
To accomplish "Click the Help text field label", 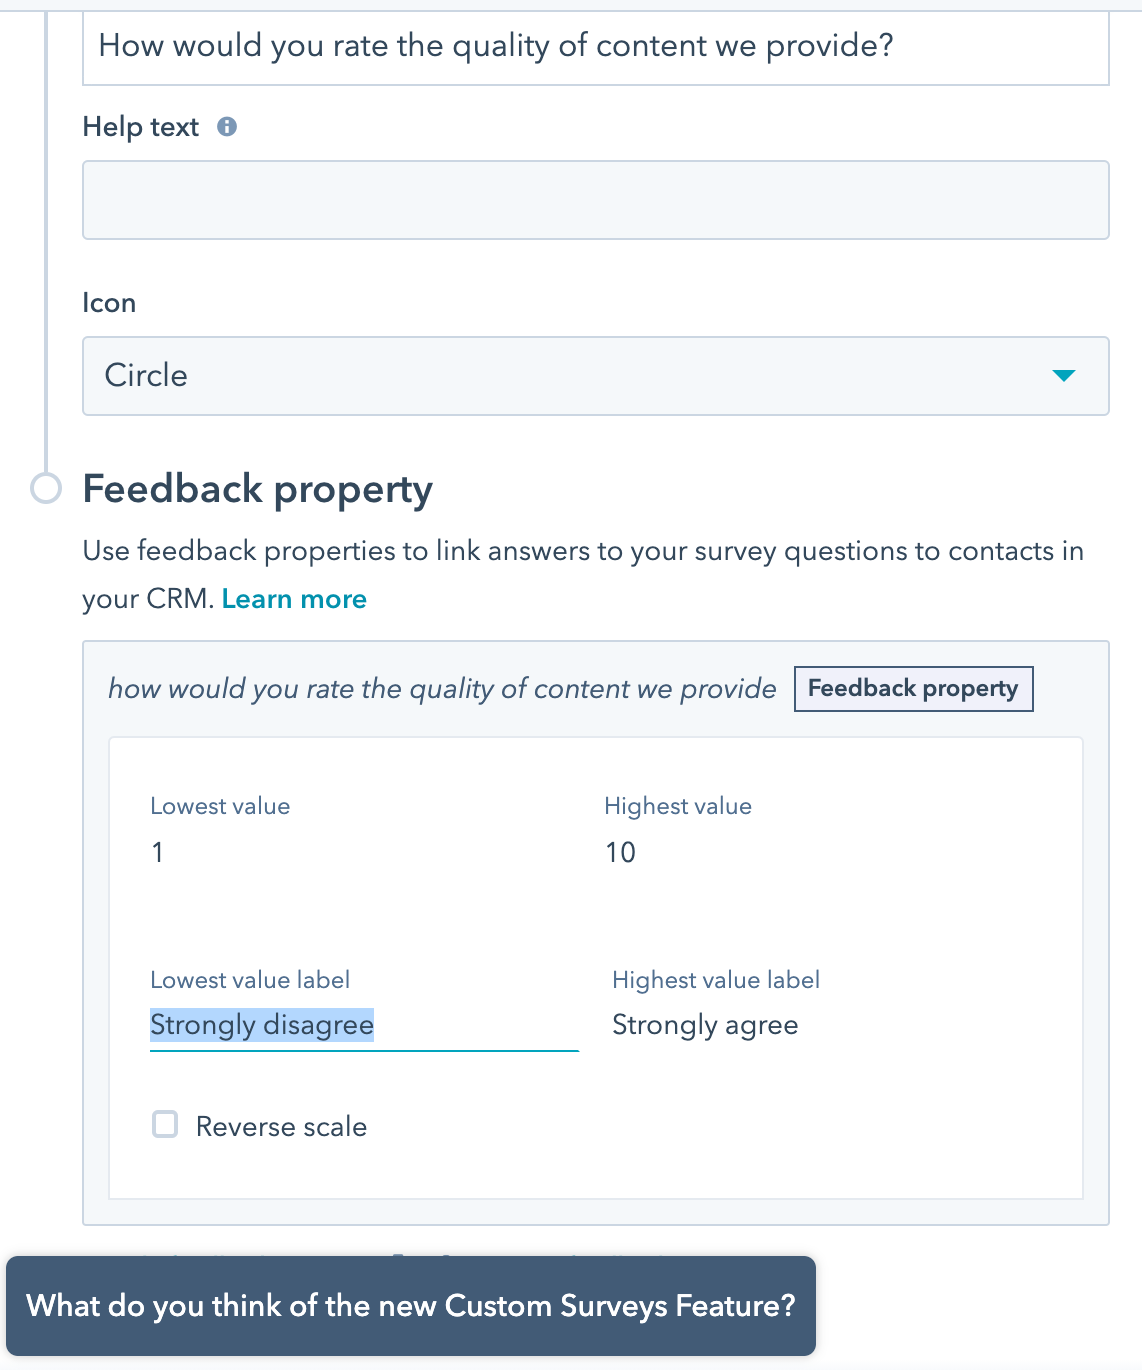I will pos(140,127).
